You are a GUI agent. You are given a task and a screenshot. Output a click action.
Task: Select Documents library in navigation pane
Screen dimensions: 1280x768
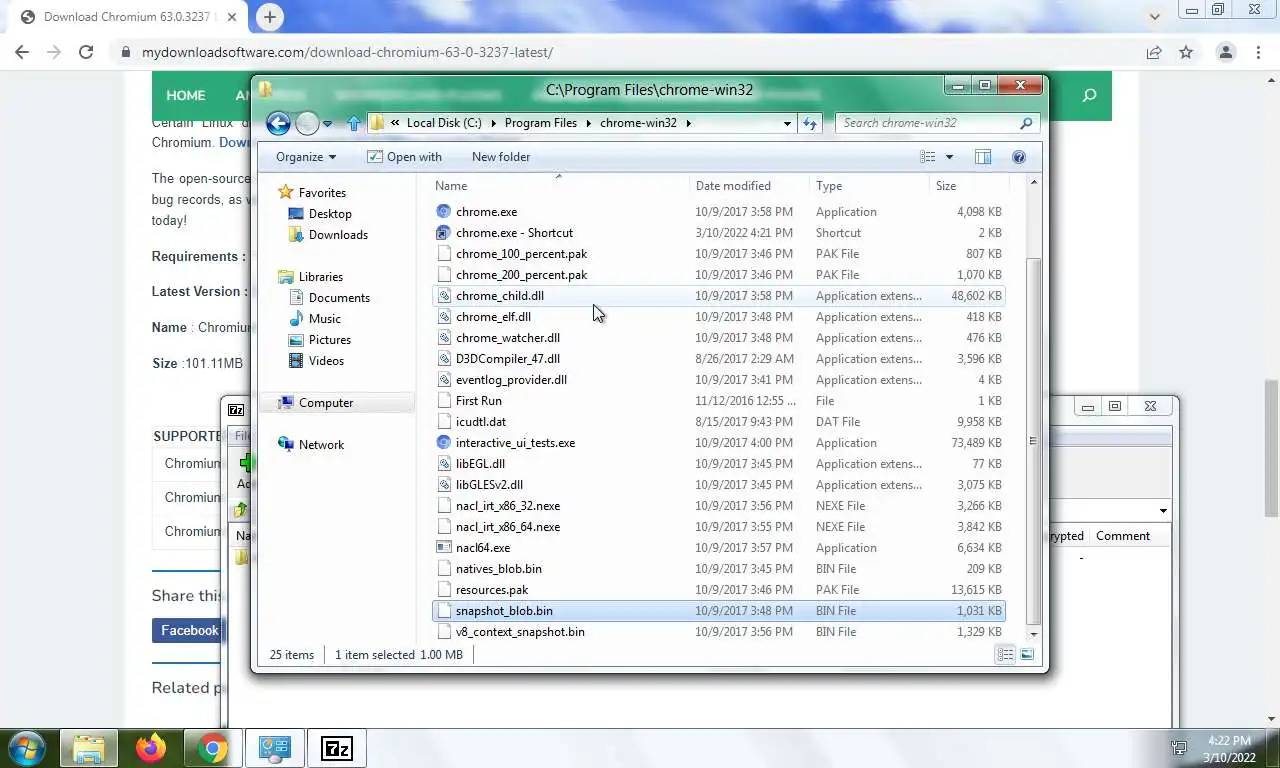click(329, 297)
